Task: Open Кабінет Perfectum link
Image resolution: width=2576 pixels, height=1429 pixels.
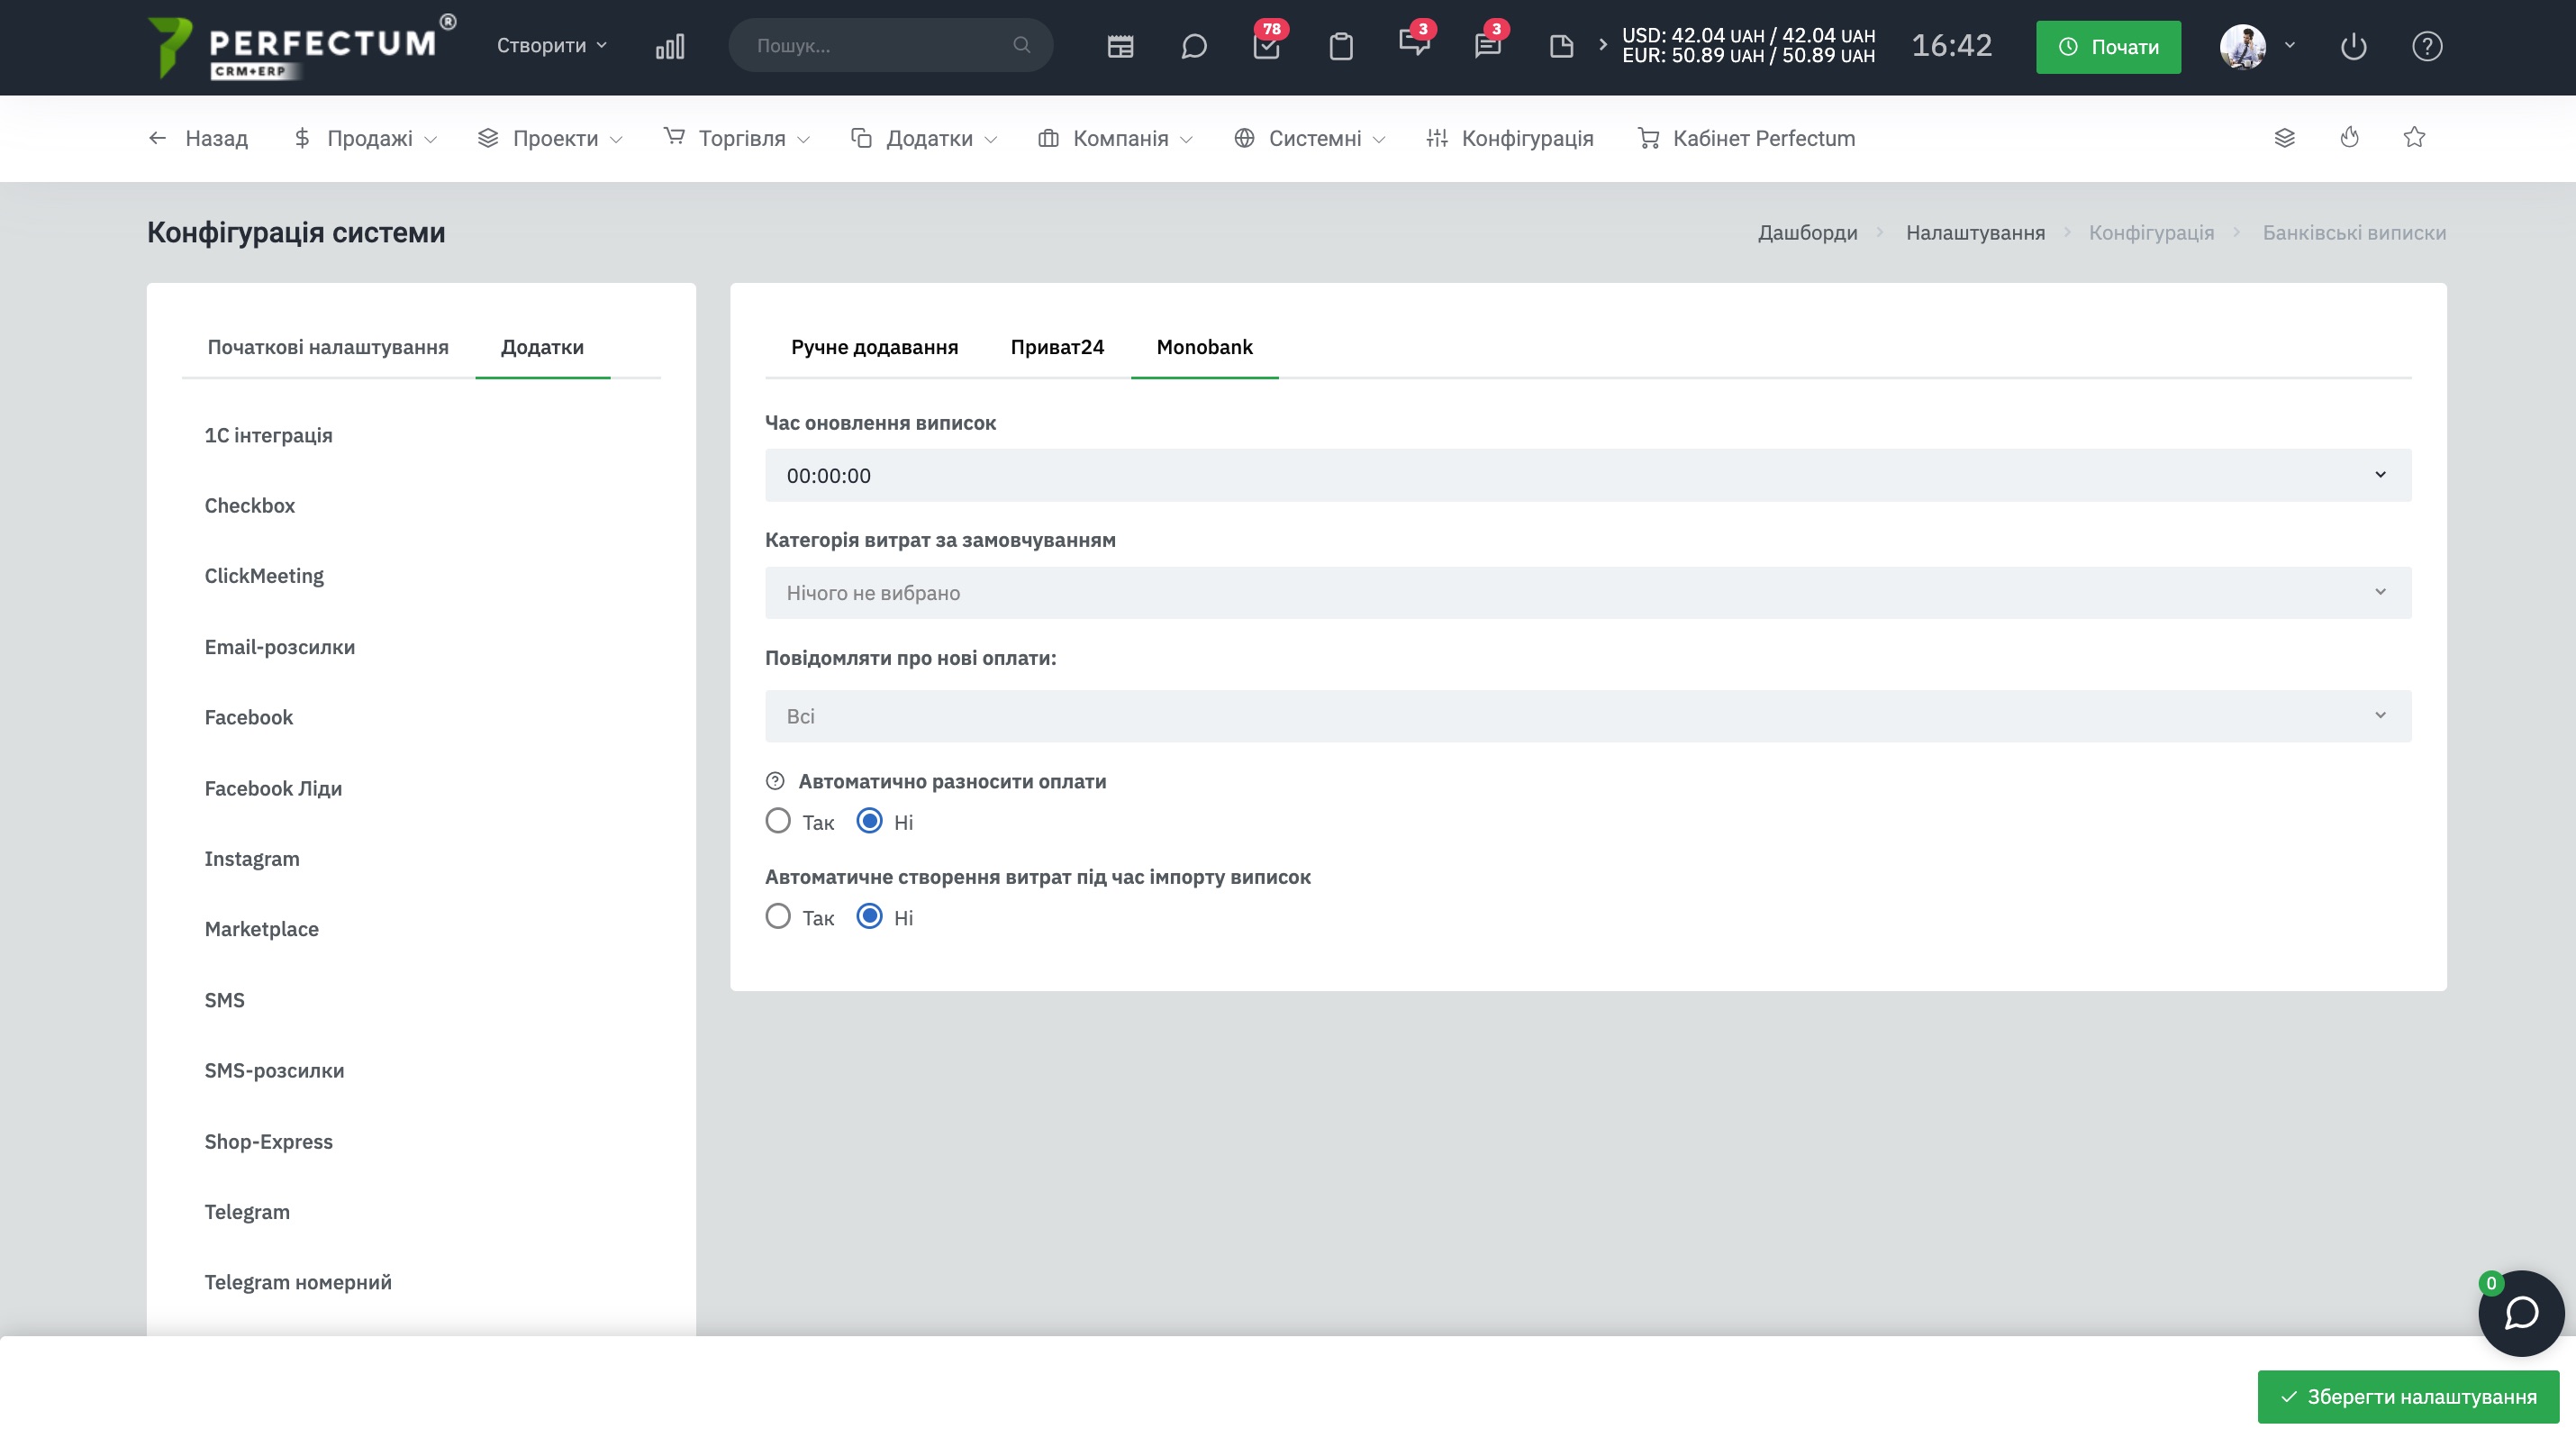Action: click(1746, 138)
